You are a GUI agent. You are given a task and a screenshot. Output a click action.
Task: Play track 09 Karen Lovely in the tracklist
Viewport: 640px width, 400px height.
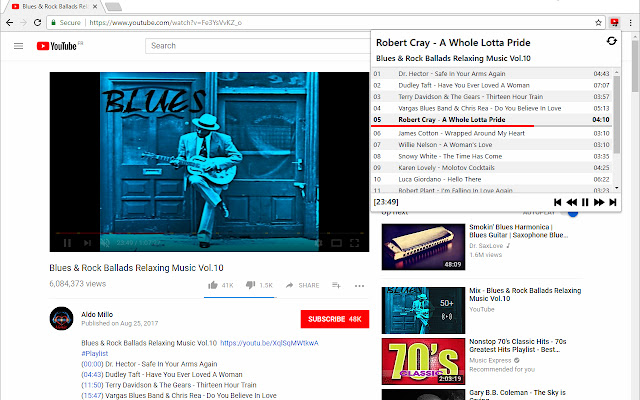tap(491, 167)
